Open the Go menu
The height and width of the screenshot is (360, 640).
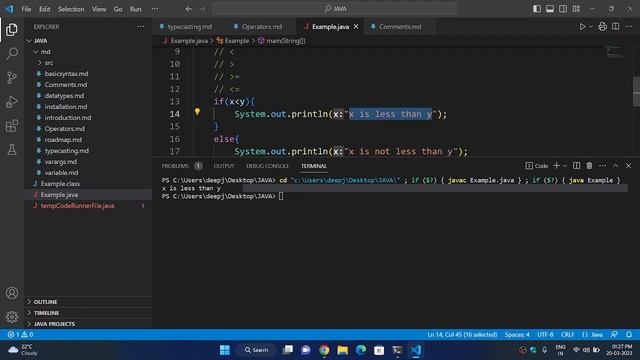tap(118, 9)
